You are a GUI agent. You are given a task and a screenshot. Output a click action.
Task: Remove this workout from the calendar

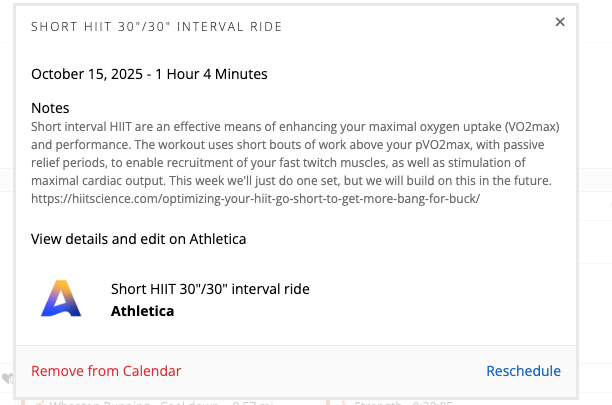pos(106,371)
